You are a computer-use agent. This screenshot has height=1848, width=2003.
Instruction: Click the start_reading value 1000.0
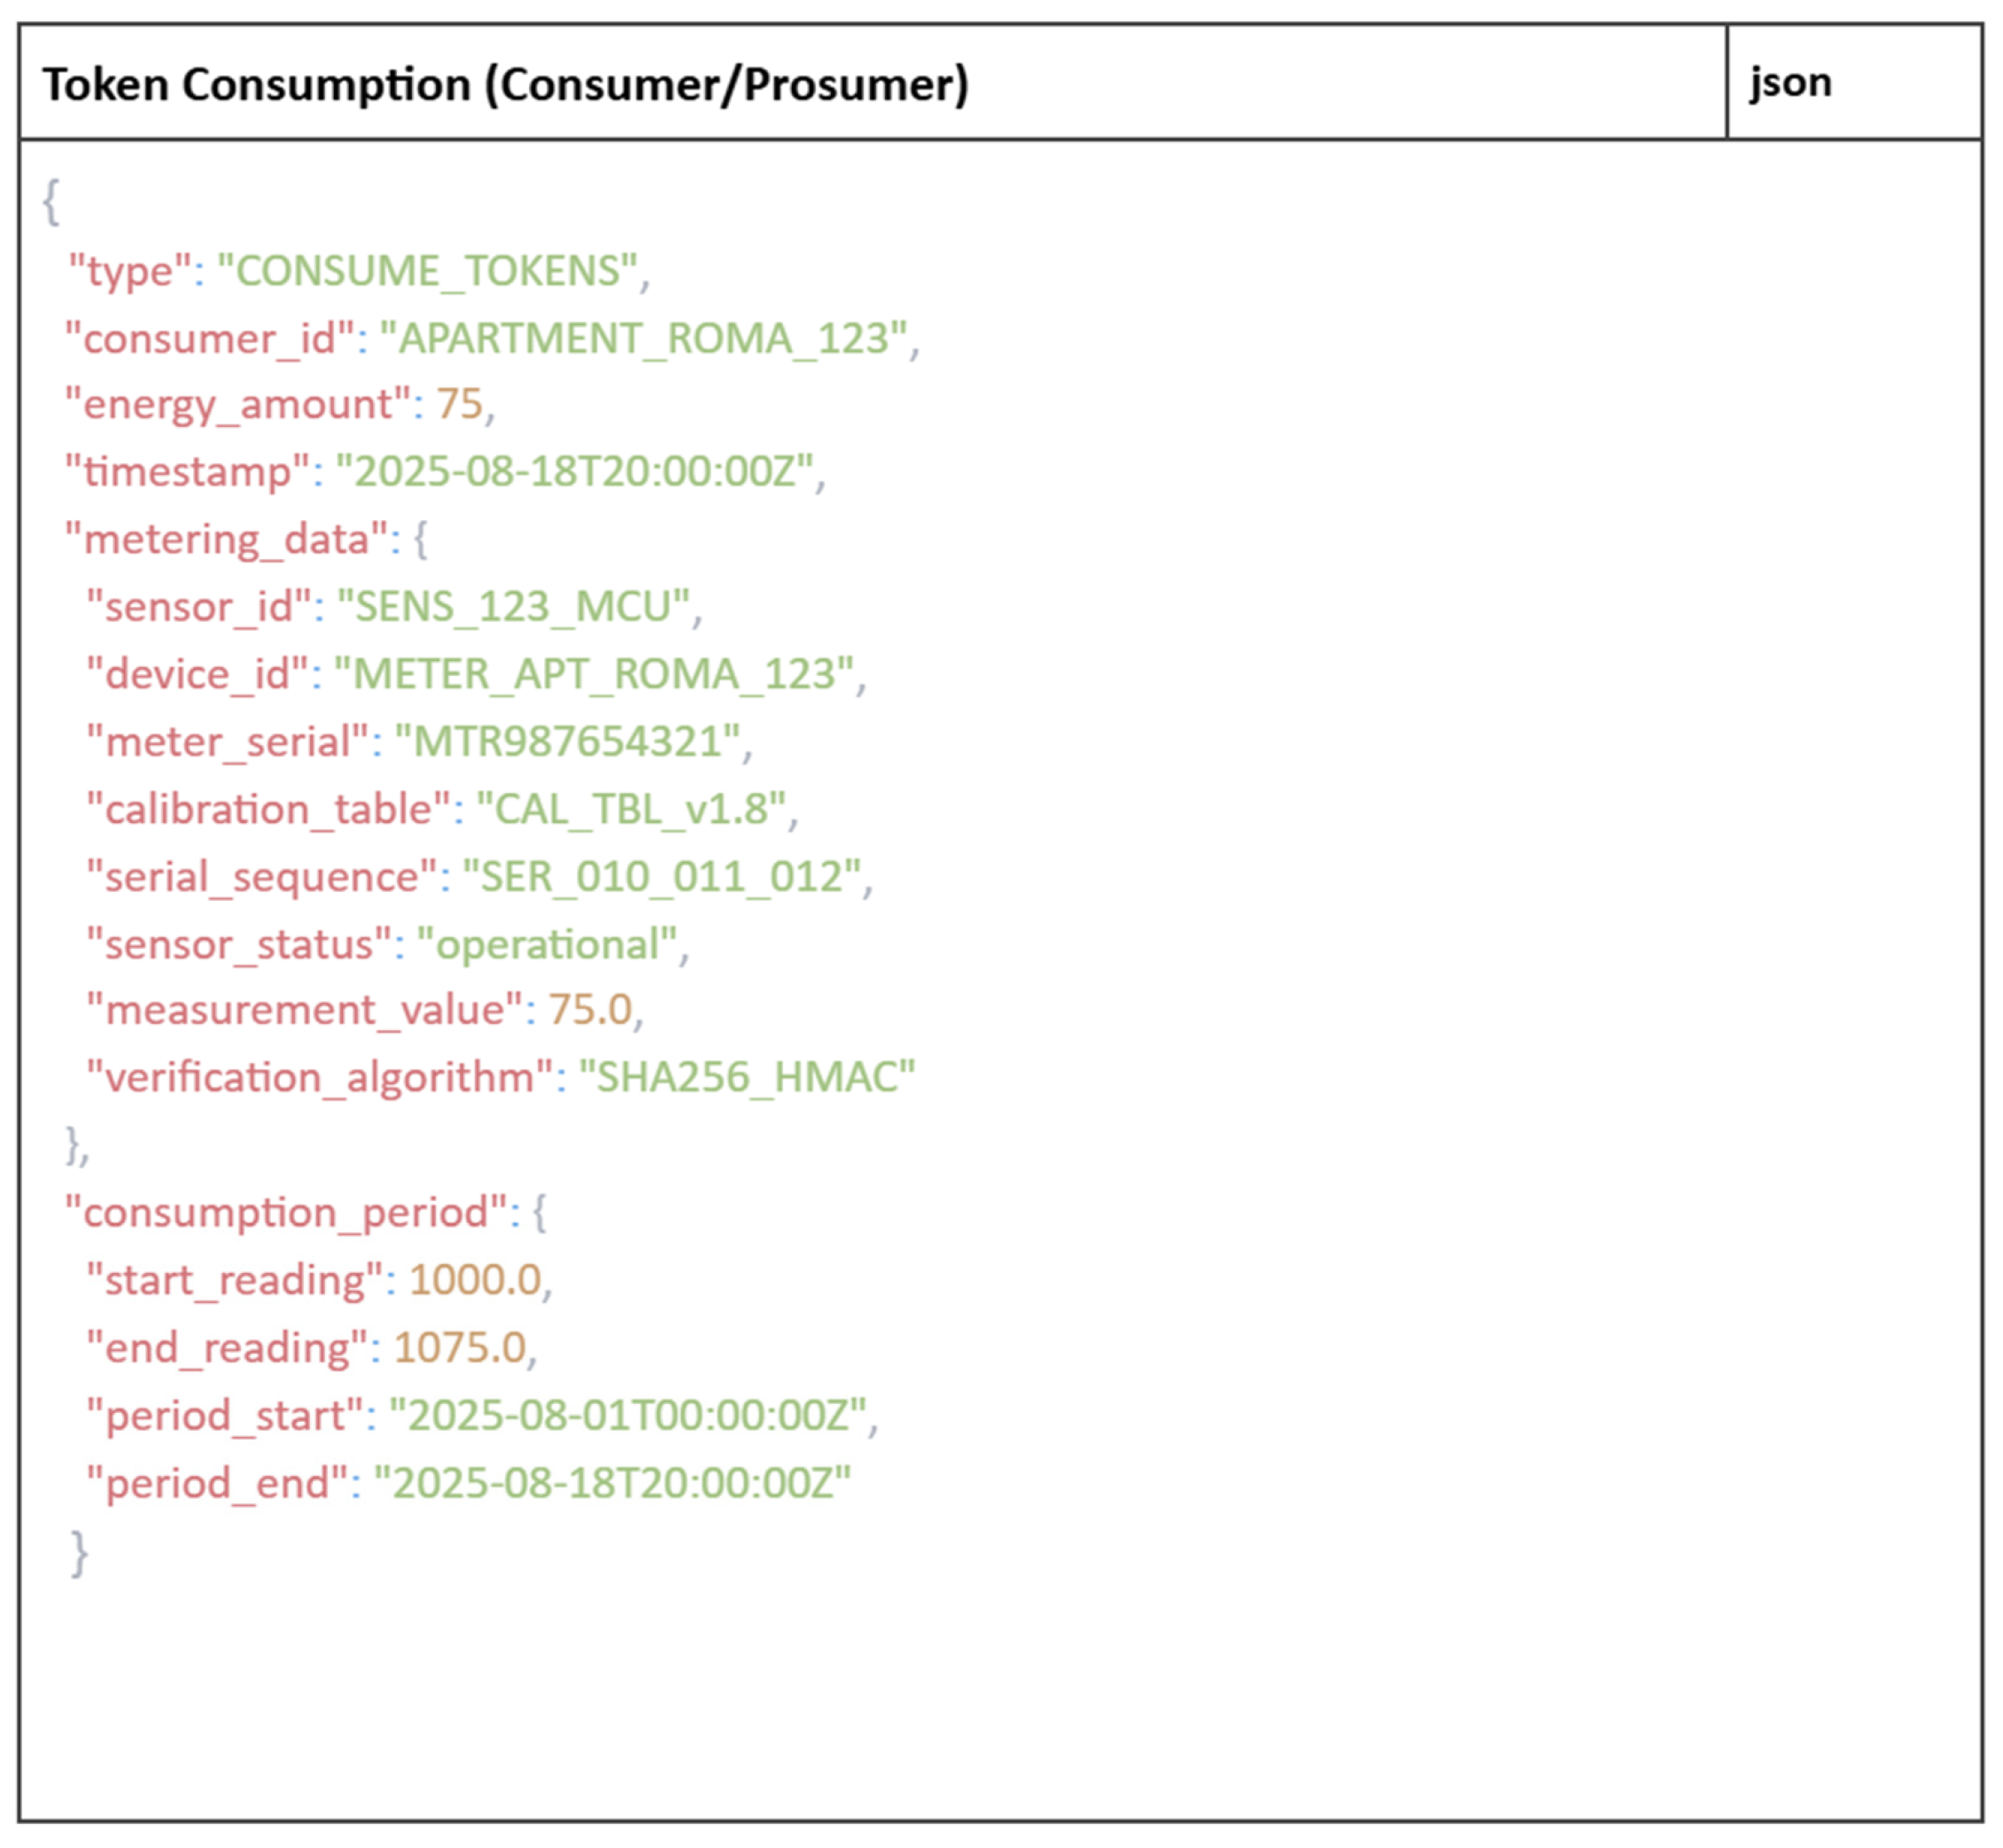[475, 1280]
